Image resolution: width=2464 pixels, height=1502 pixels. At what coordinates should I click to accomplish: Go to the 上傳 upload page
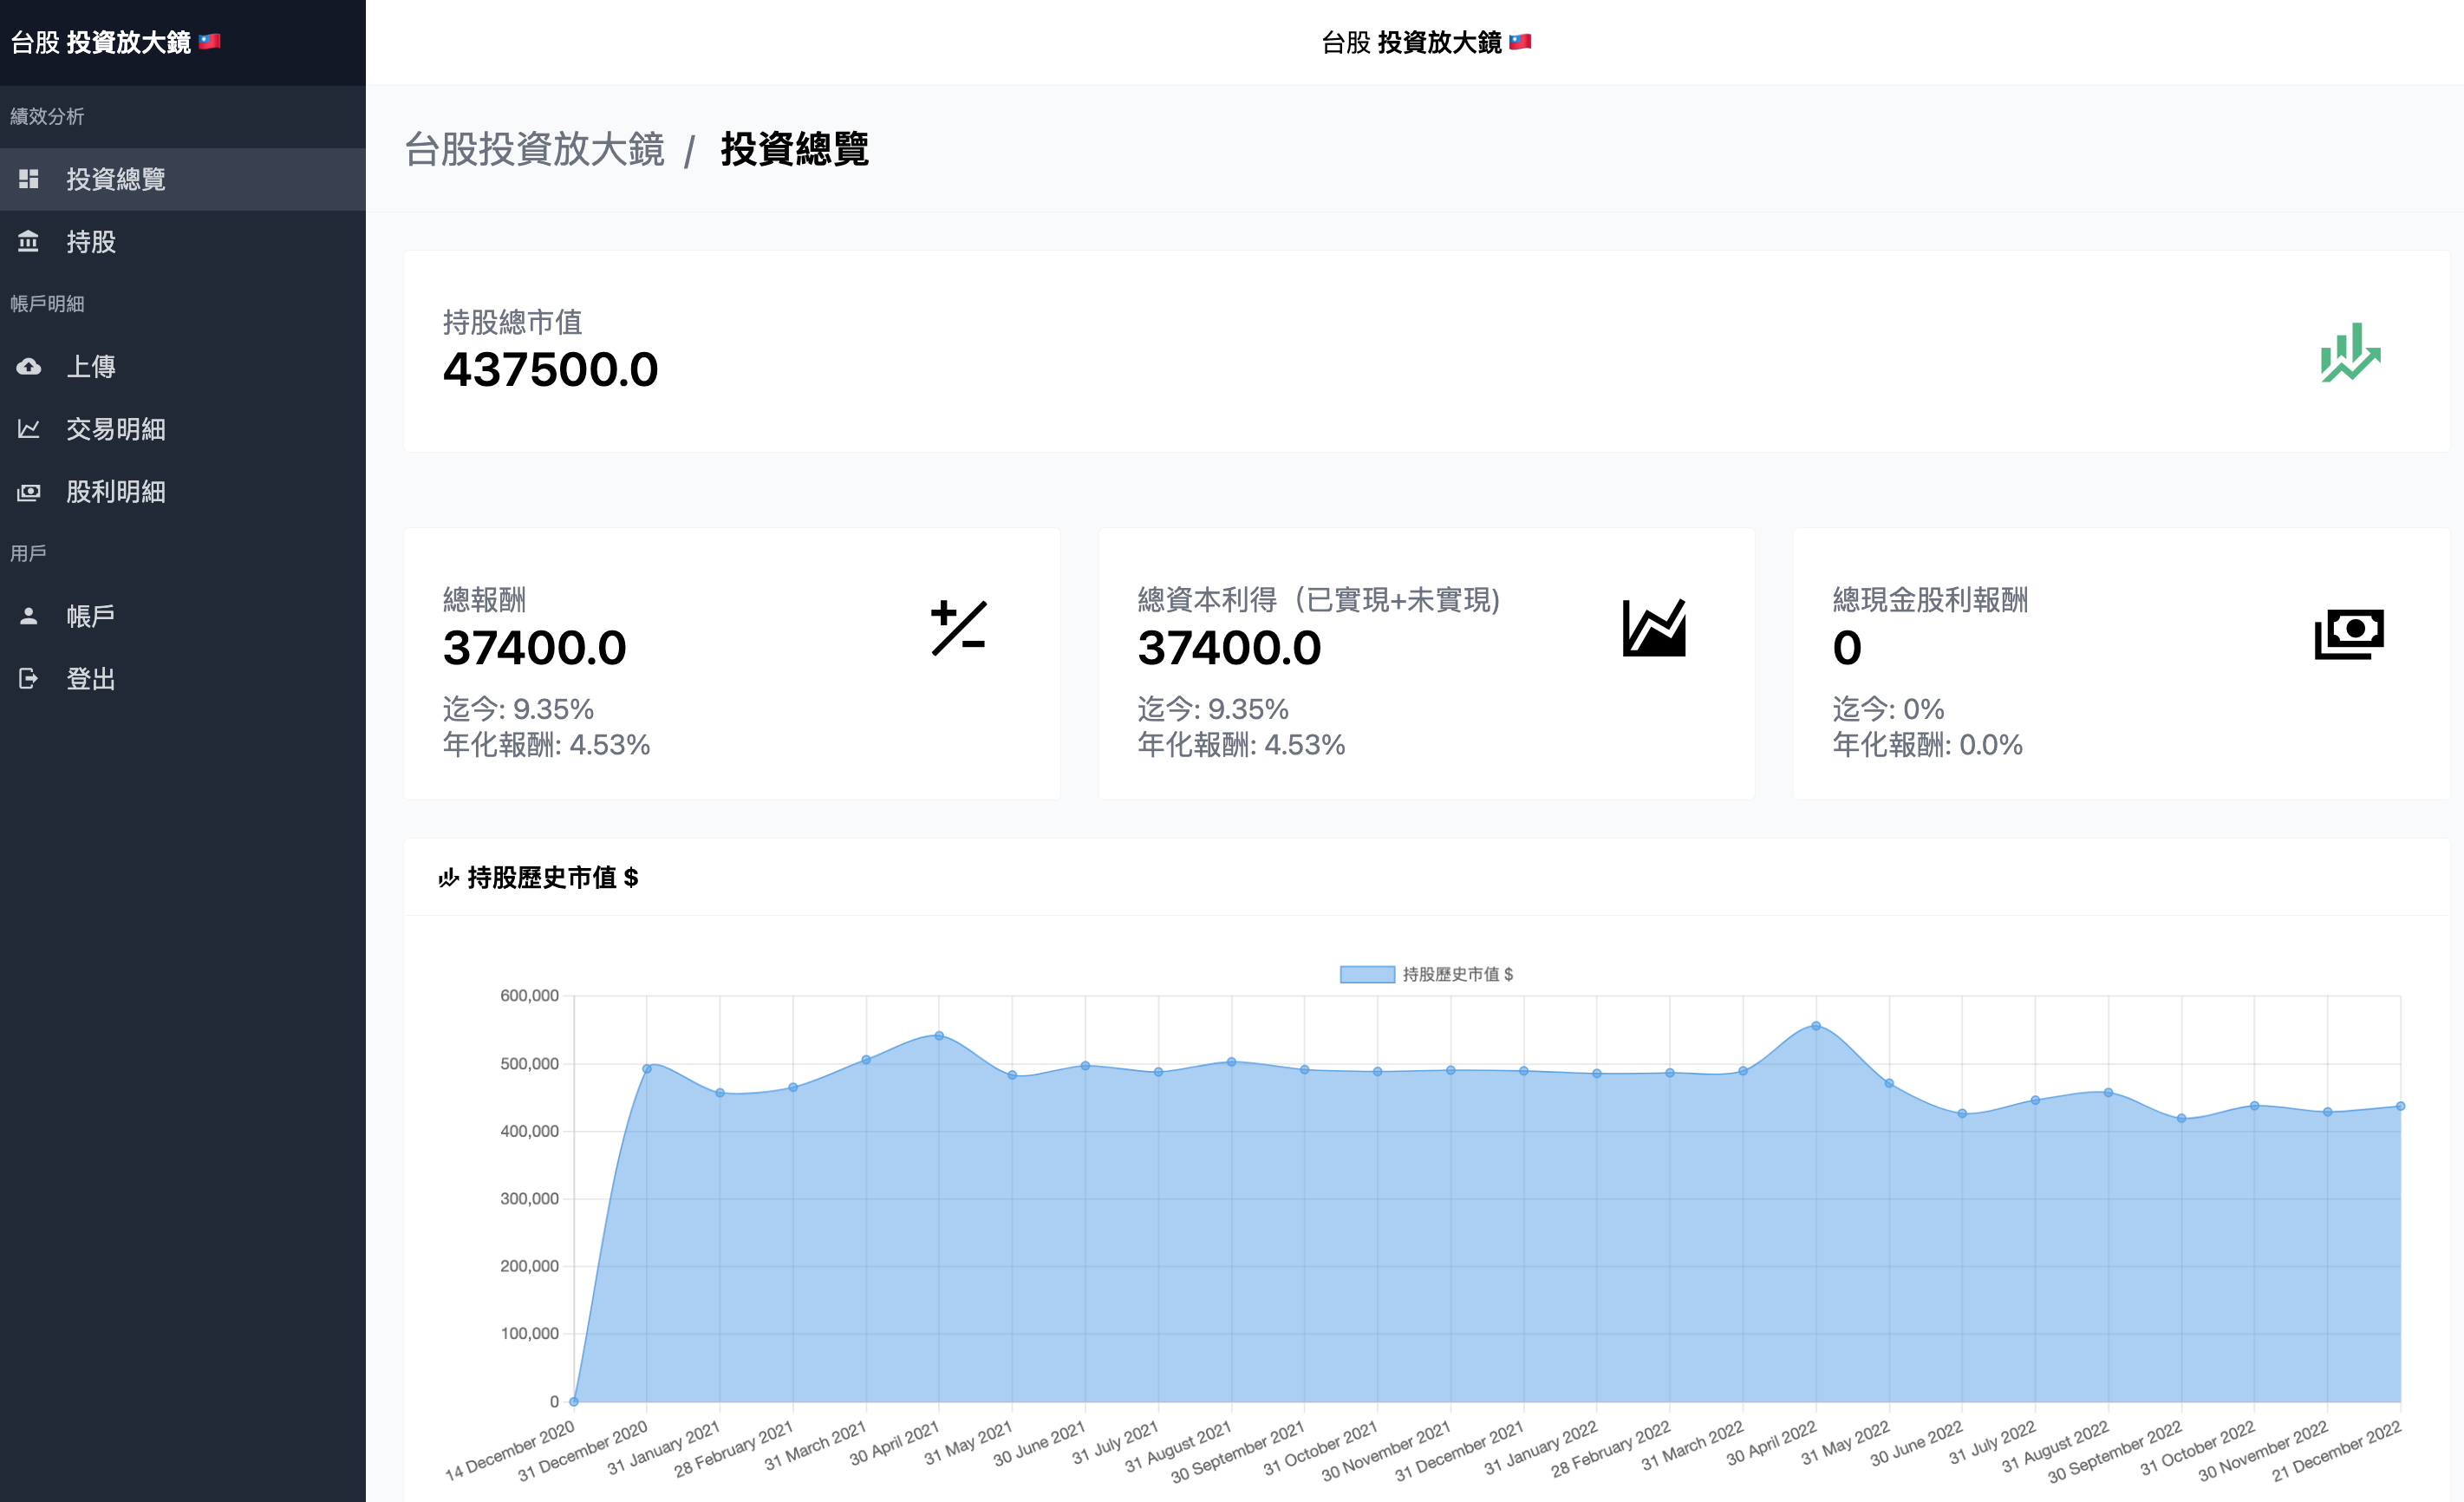pyautogui.click(x=183, y=366)
